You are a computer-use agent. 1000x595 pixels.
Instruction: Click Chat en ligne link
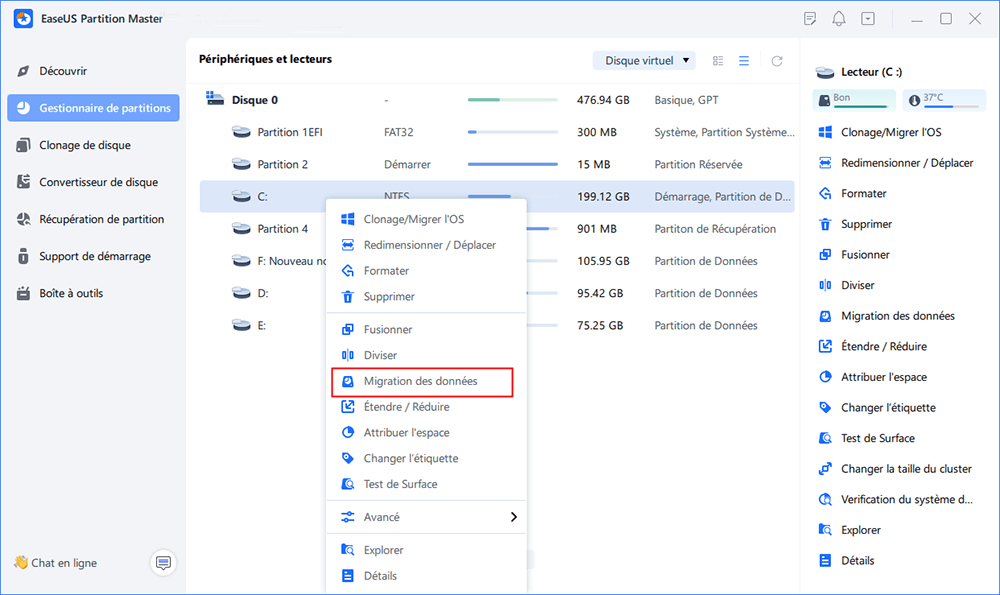point(64,563)
